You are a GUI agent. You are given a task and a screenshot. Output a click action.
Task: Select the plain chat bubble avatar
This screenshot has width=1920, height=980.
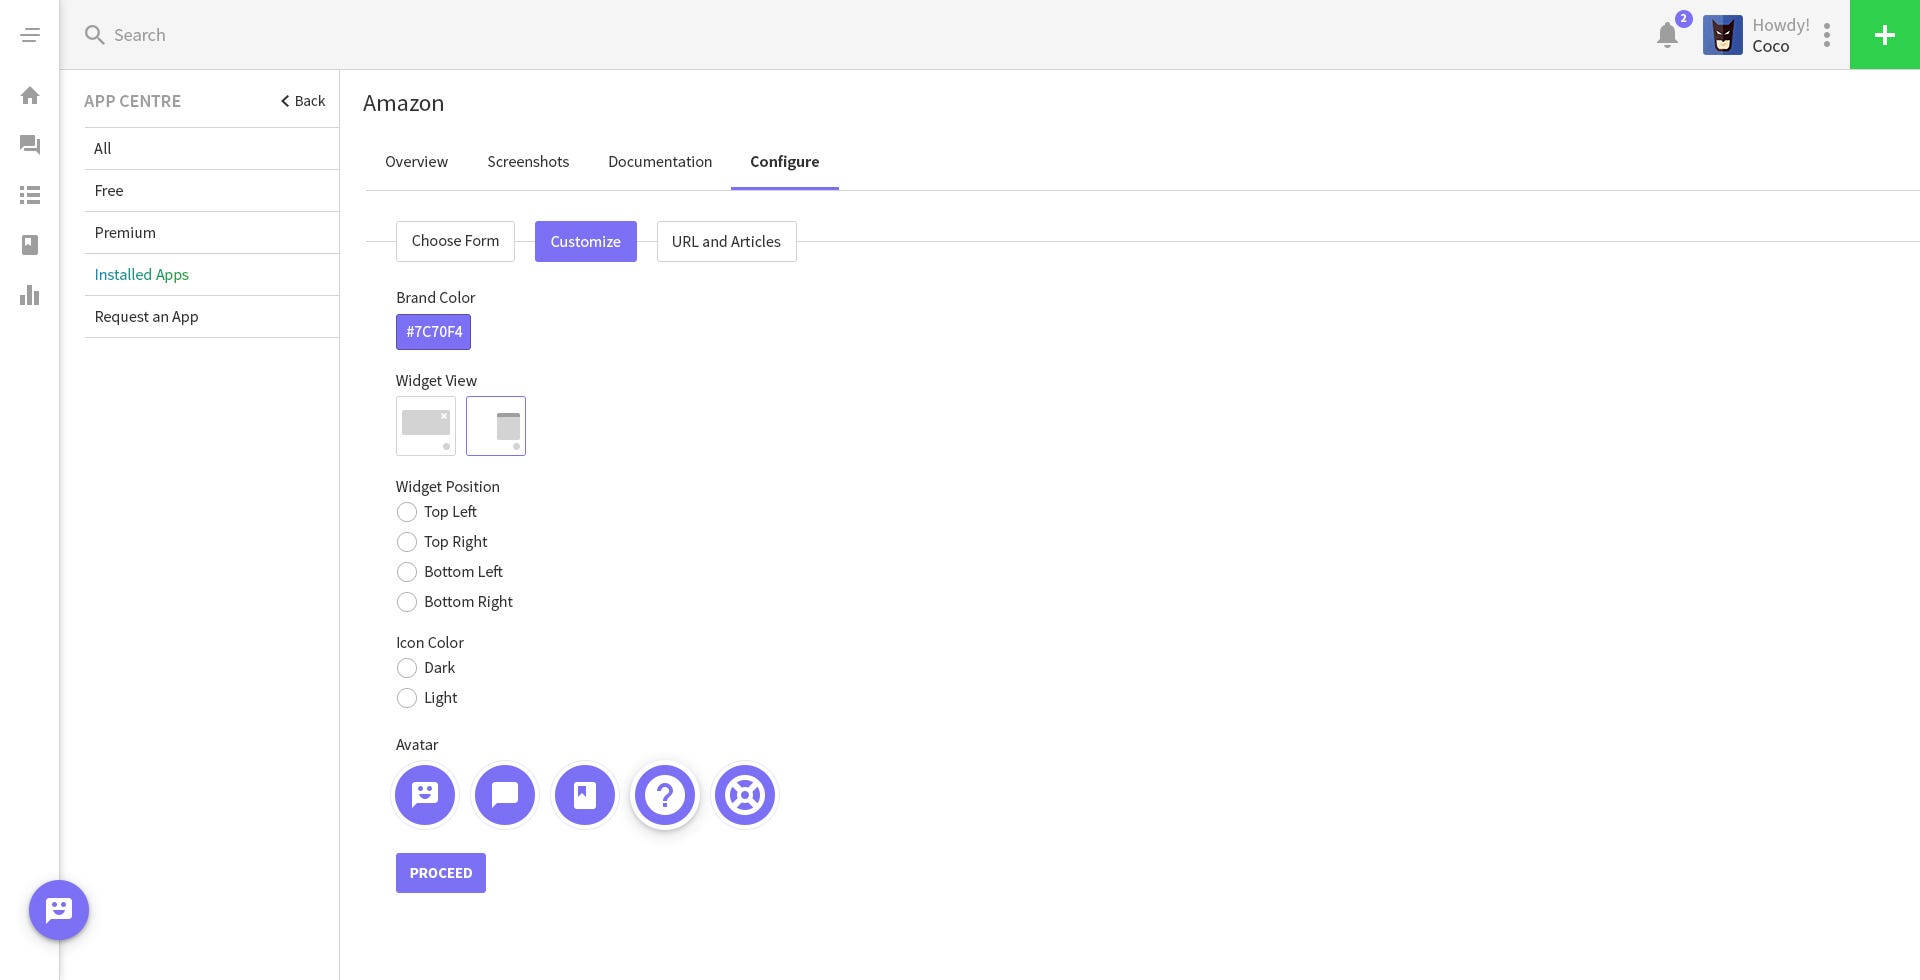pos(505,795)
